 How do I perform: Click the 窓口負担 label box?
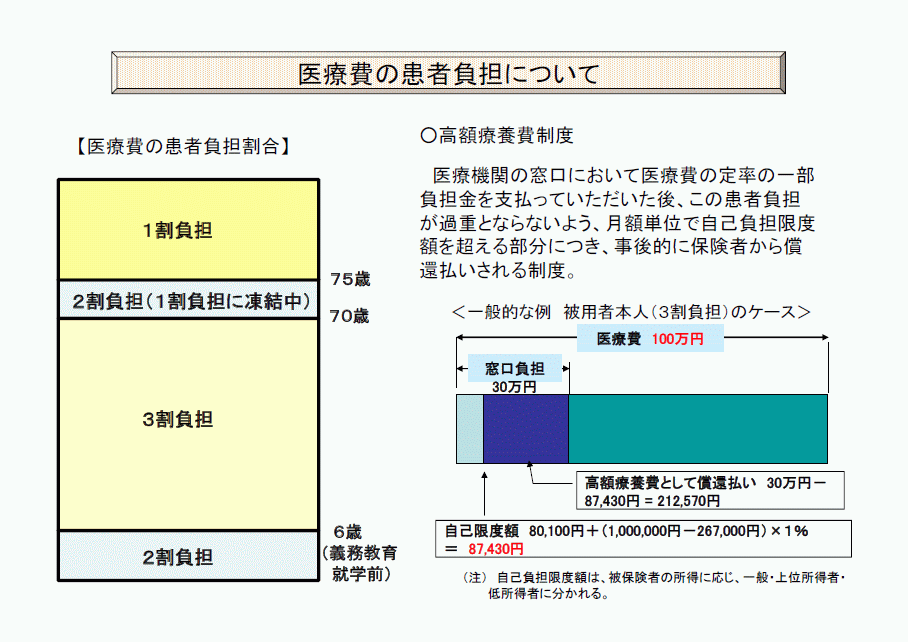(515, 368)
